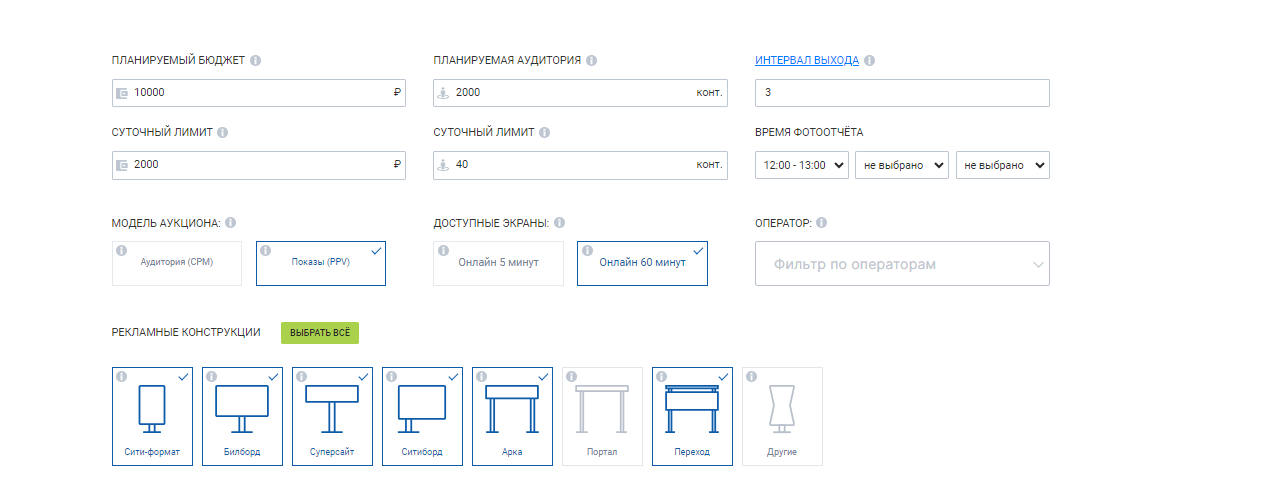The width and height of the screenshot is (1269, 498).
Task: Toggle the Сити-формат construction type
Action: [152, 416]
